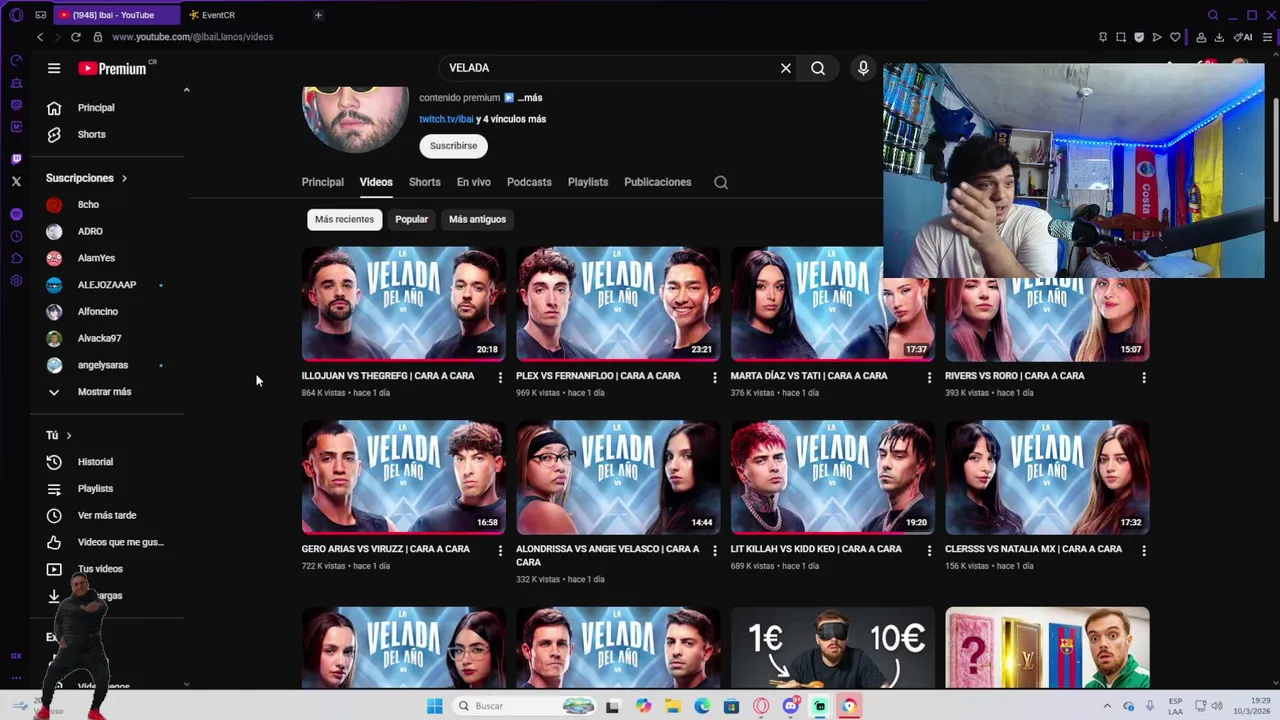Open GERO ARIAS VS VIRUZZ video thumbnail
Screen dimensions: 1280x720
tap(403, 477)
